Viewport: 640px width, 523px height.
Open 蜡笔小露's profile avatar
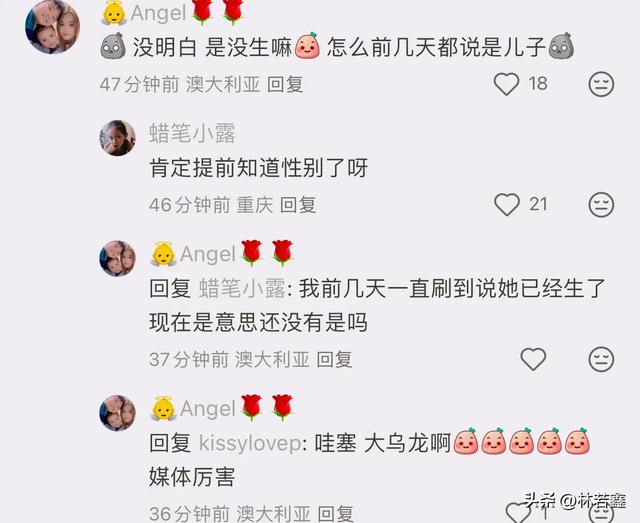[118, 138]
